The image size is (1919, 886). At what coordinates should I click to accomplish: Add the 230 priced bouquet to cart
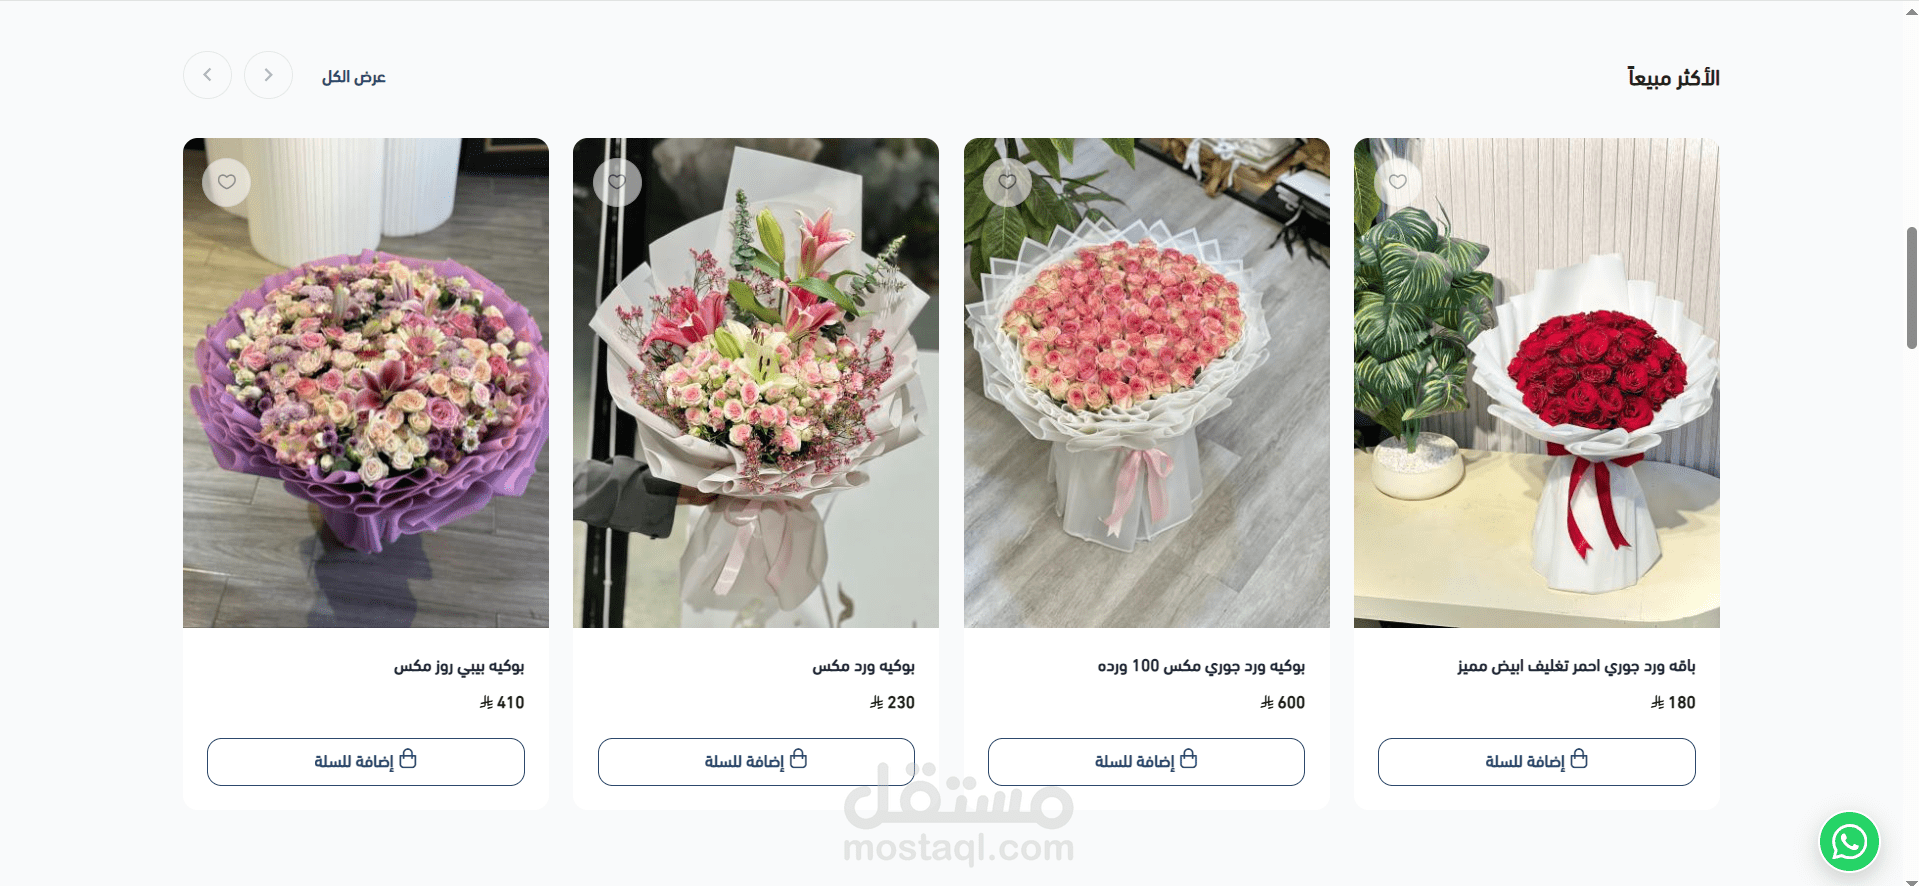[756, 762]
